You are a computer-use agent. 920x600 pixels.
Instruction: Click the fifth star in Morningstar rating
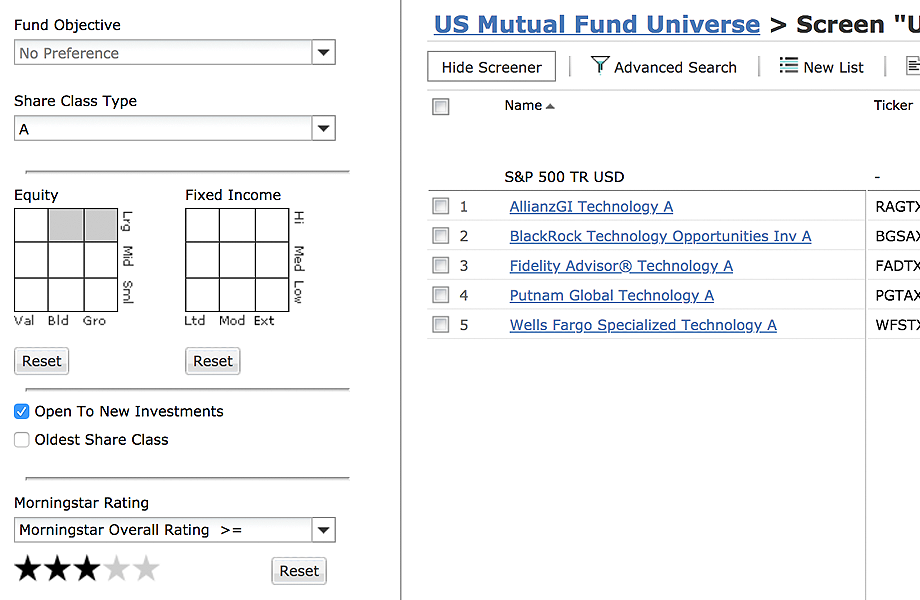146,569
